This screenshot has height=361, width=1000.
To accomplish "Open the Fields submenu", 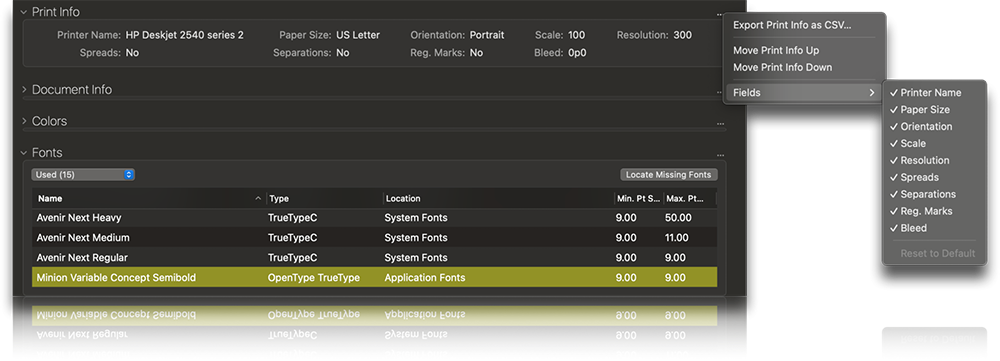I will click(x=804, y=92).
